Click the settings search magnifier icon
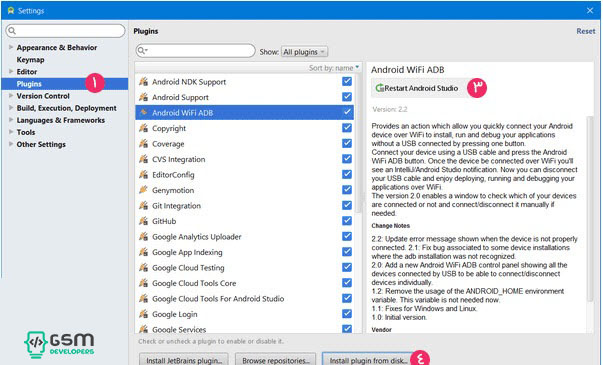This screenshot has height=365, width=603. (x=12, y=31)
